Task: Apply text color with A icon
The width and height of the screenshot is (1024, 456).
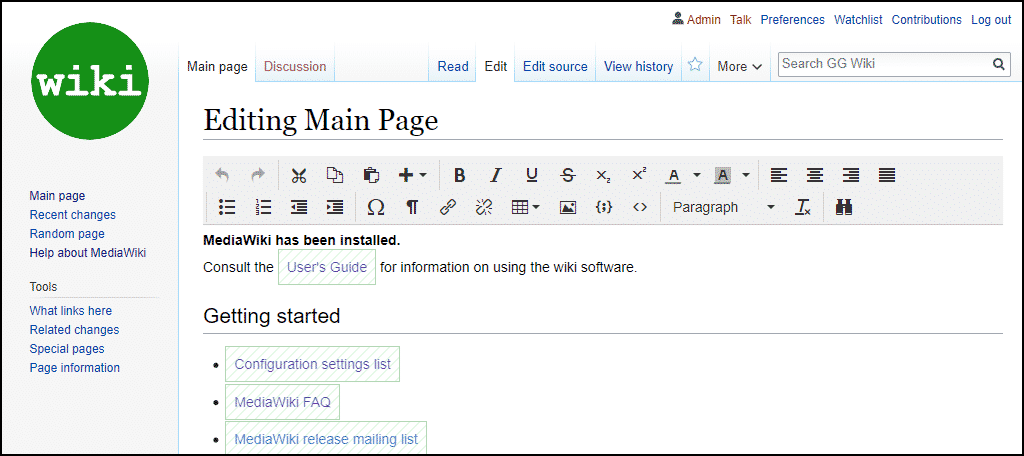Action: pyautogui.click(x=673, y=175)
